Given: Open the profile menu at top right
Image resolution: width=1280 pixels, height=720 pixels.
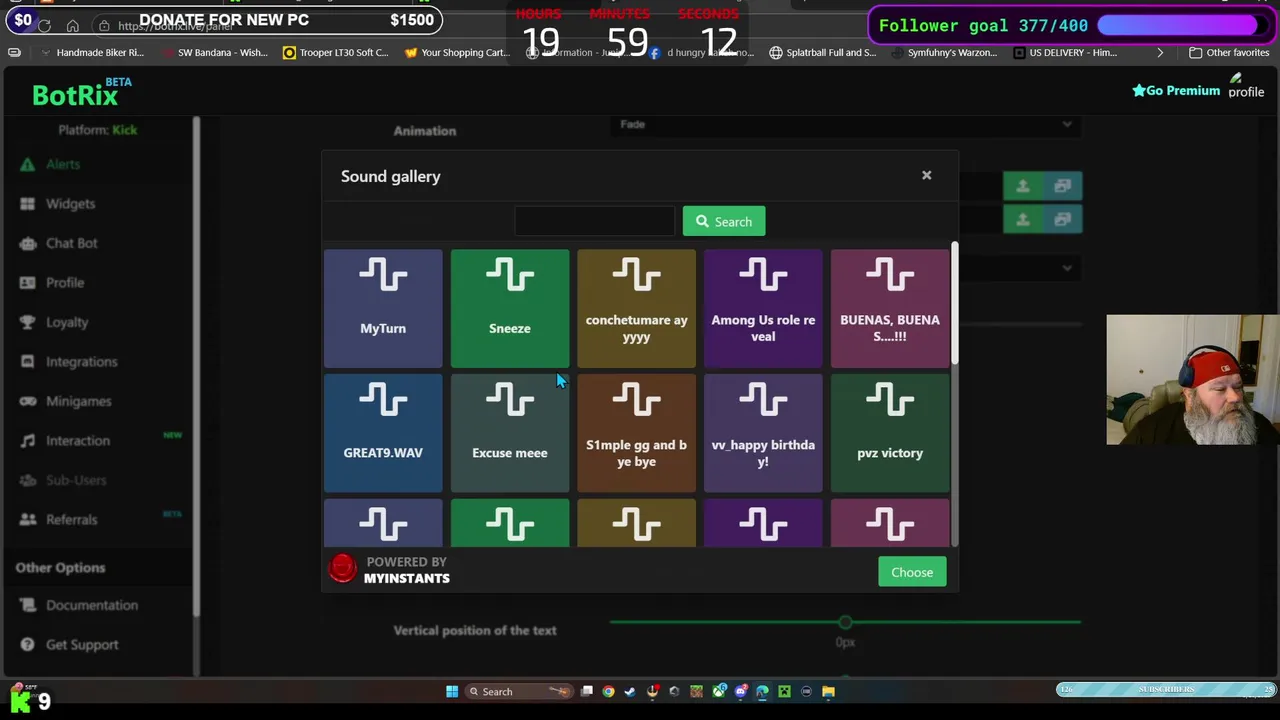Looking at the screenshot, I should 1246,85.
